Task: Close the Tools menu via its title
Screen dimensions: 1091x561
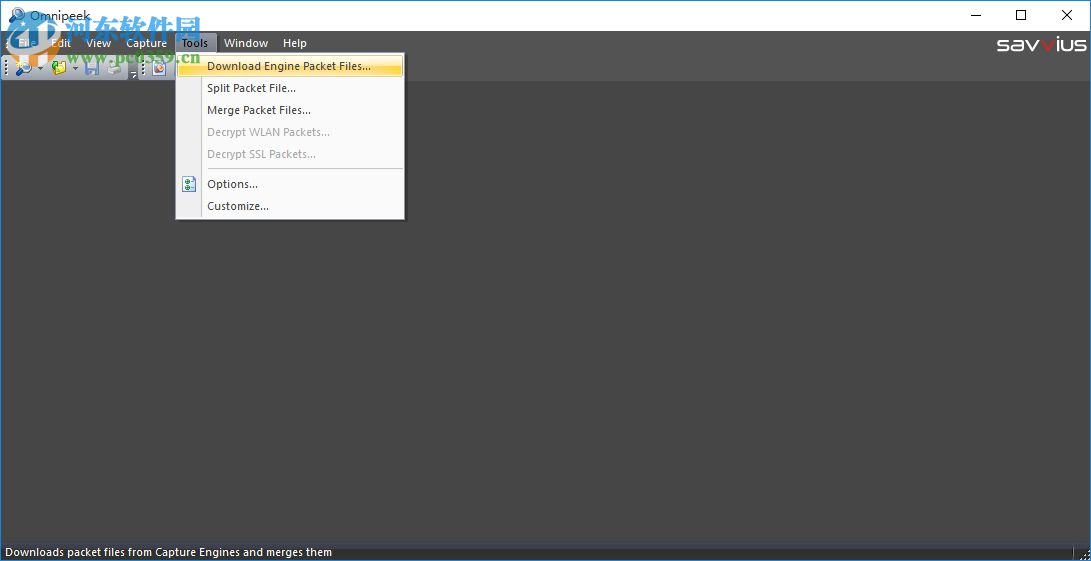Action: tap(195, 43)
